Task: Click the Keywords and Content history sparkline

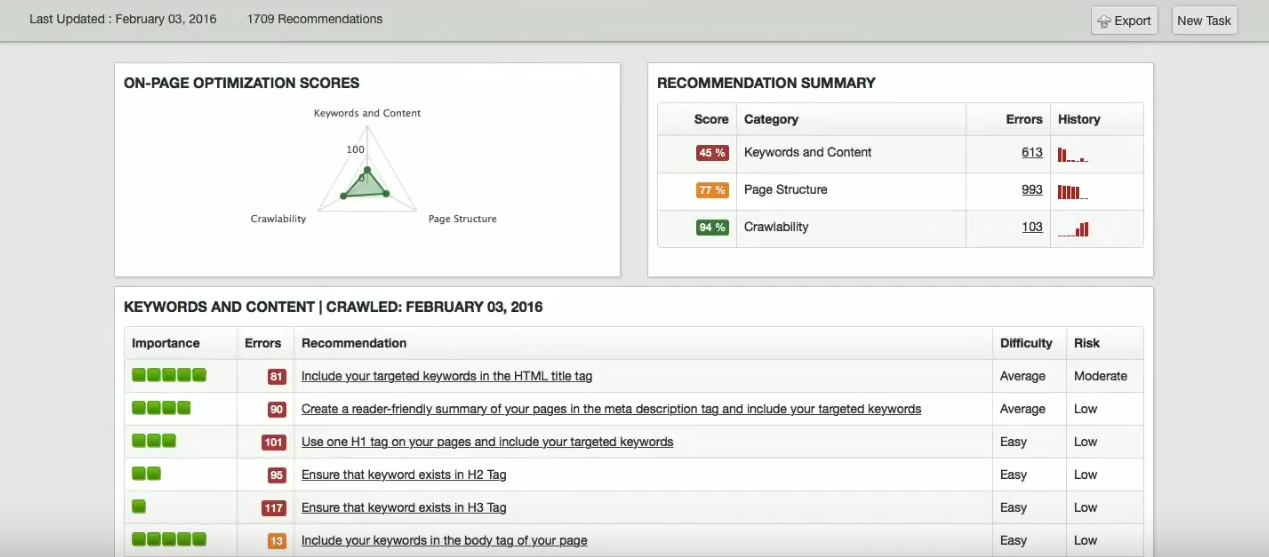Action: (x=1073, y=155)
